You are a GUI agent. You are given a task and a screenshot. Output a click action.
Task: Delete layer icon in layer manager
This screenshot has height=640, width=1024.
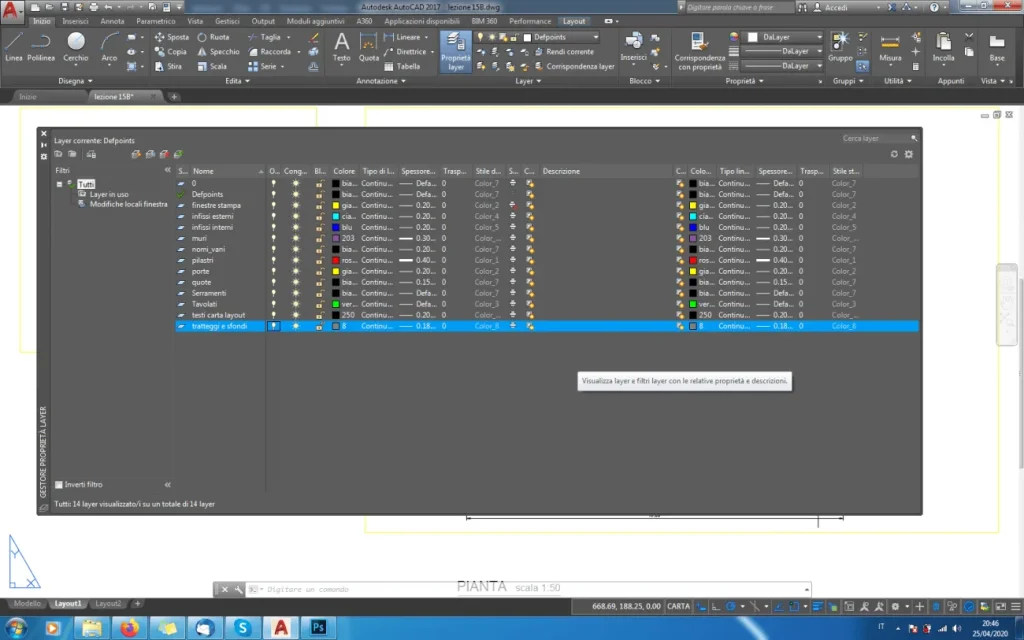(x=164, y=154)
